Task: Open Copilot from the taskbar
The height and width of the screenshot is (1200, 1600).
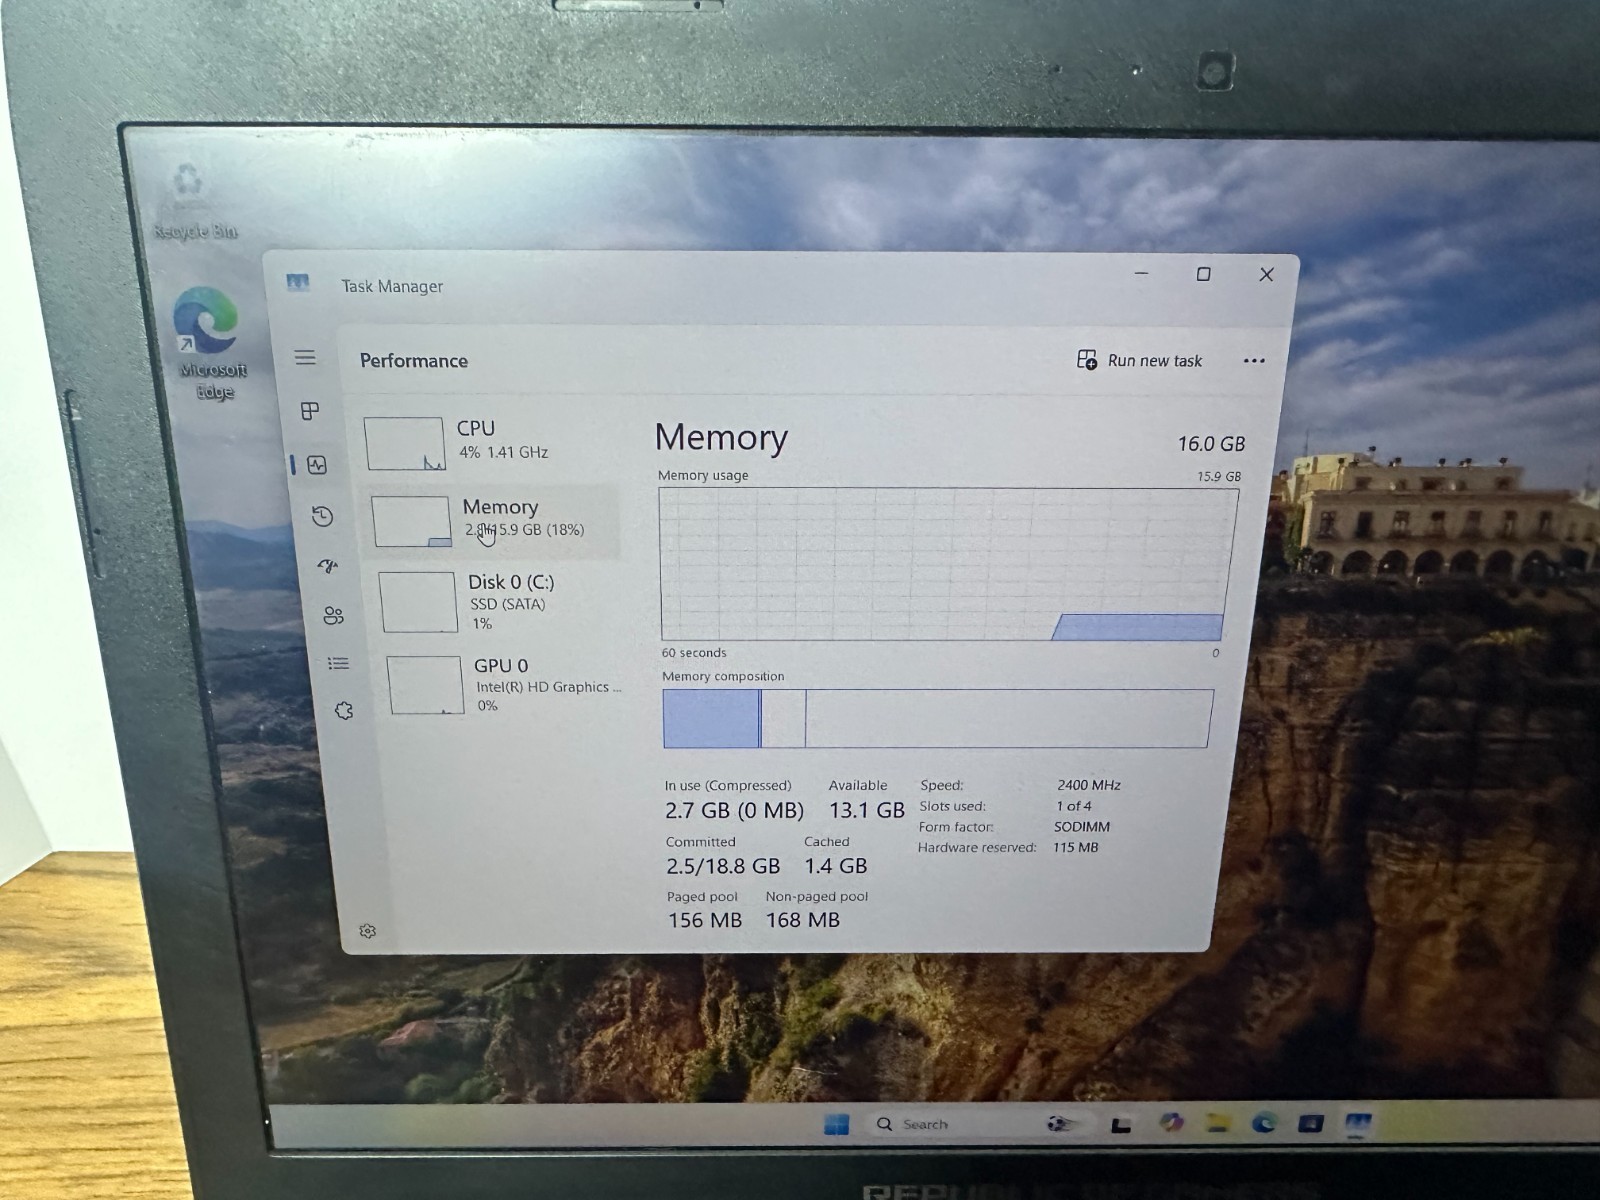Action: (1170, 1123)
